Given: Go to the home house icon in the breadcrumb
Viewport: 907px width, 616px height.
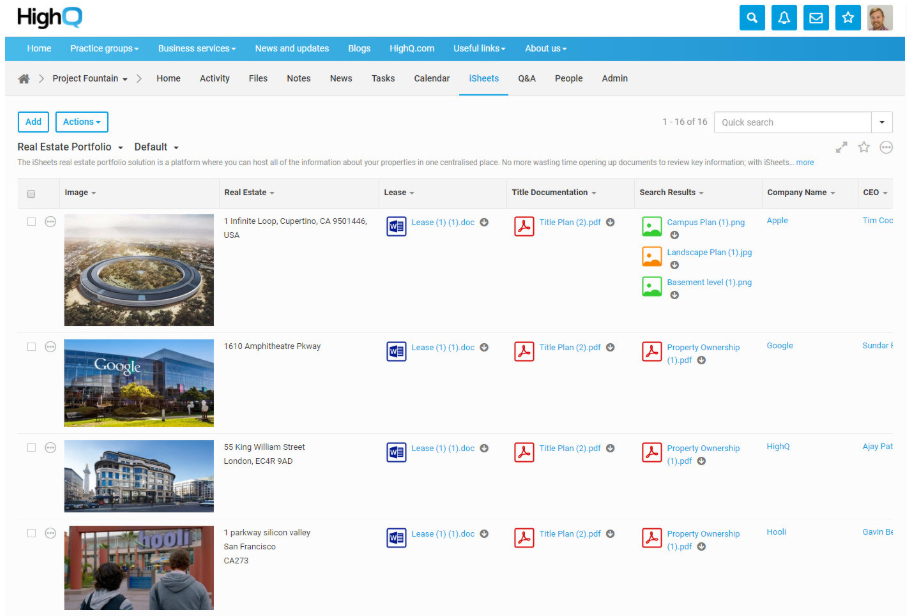Looking at the screenshot, I should point(24,79).
